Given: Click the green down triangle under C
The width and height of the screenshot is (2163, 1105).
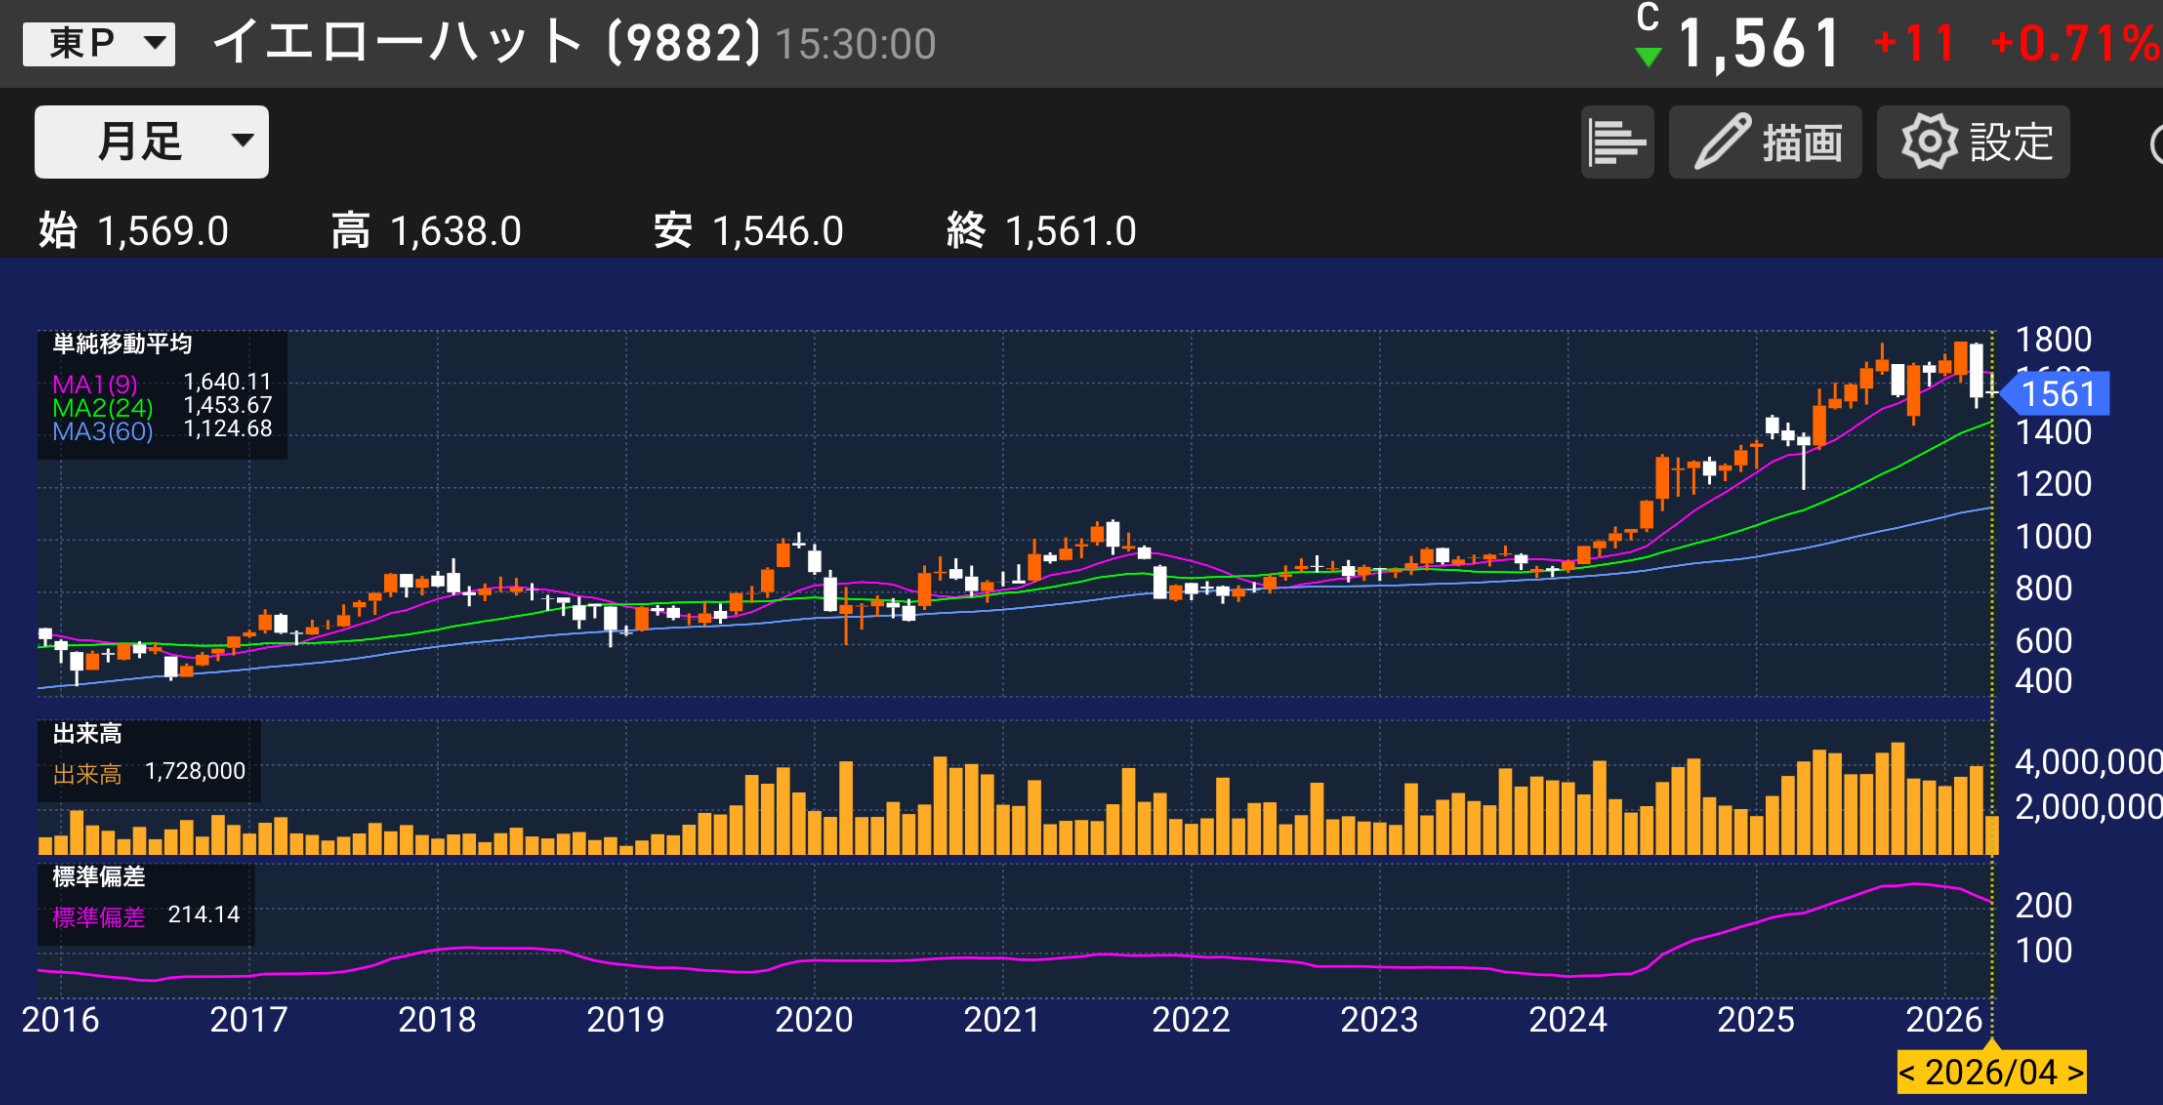Looking at the screenshot, I should coord(1648,58).
